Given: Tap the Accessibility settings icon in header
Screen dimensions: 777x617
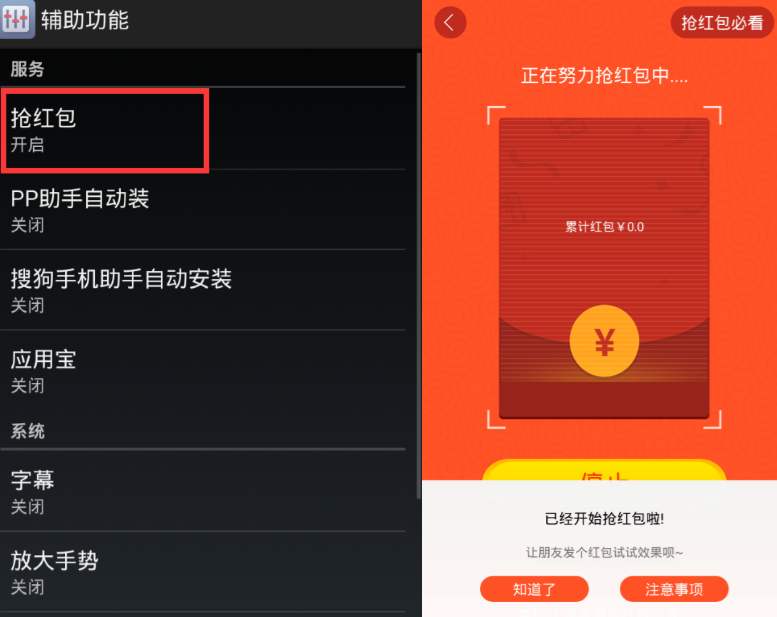Looking at the screenshot, I should pos(17,19).
